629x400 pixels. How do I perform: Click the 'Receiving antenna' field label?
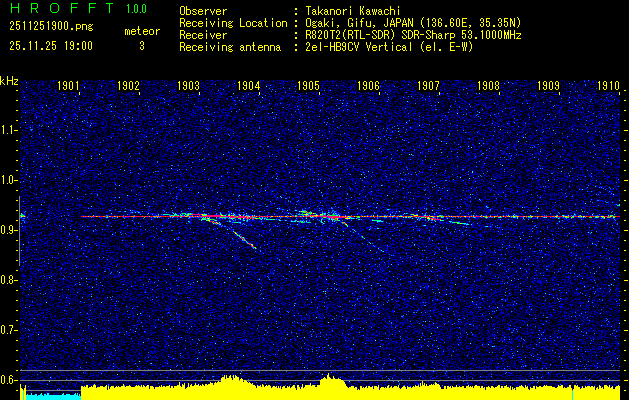pyautogui.click(x=230, y=47)
